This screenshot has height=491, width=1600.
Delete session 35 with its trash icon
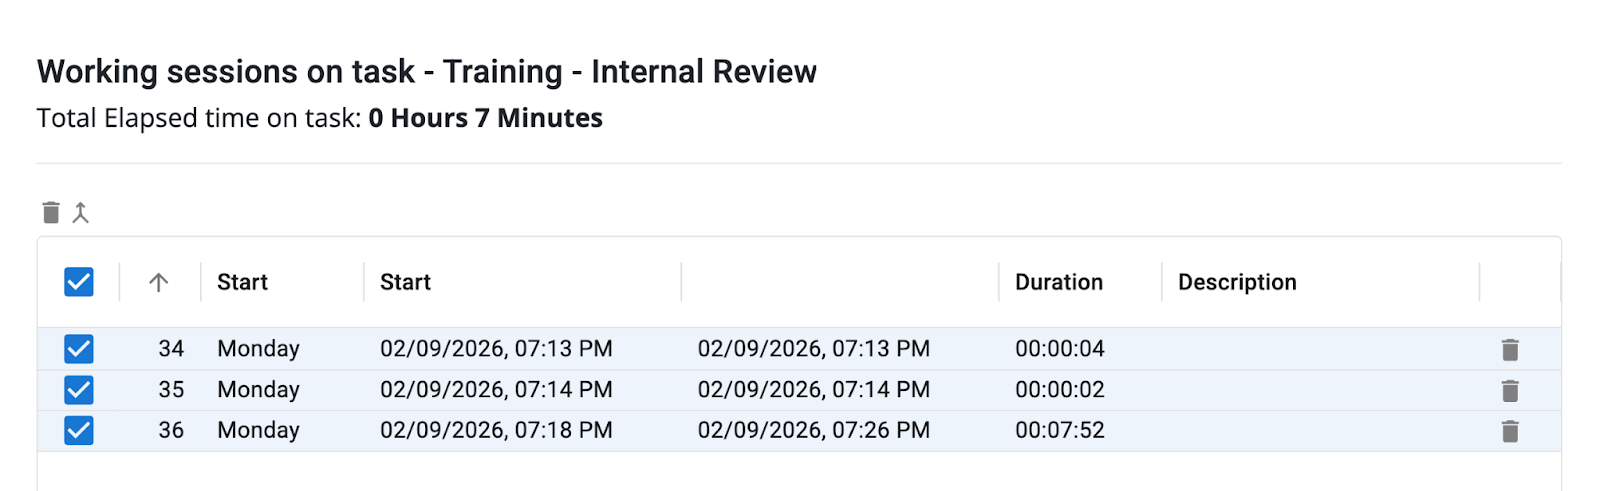pyautogui.click(x=1510, y=390)
